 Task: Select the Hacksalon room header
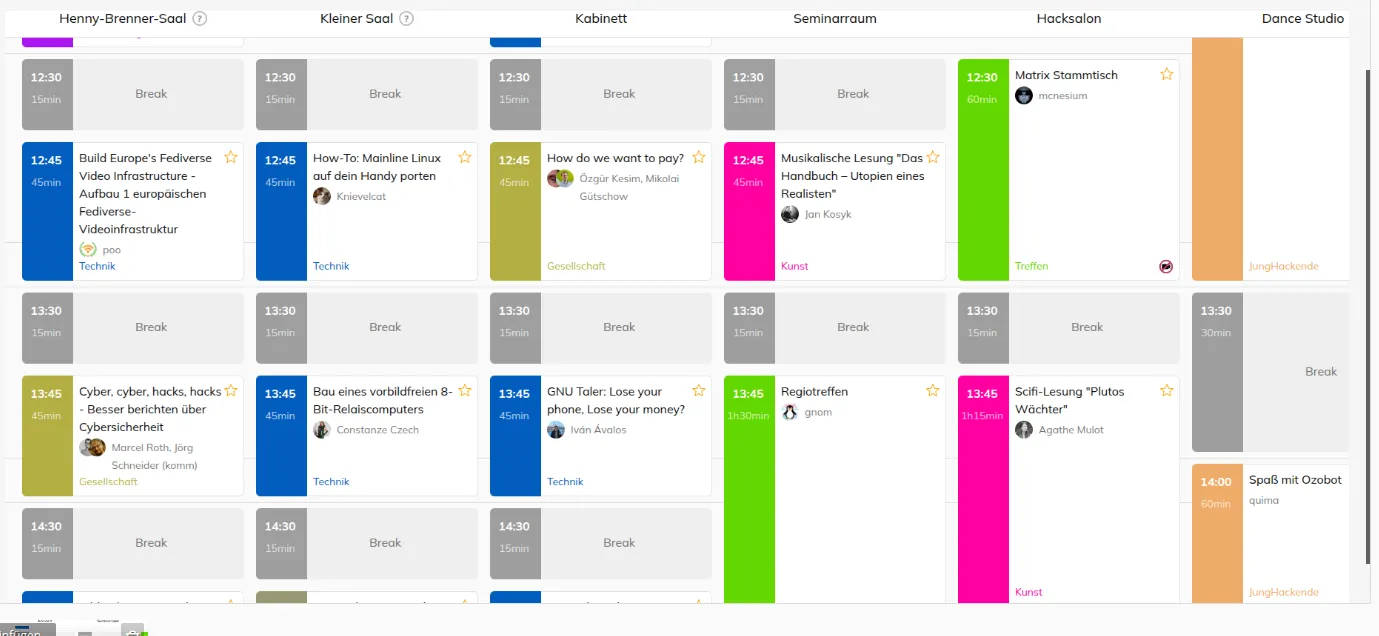coord(1070,18)
